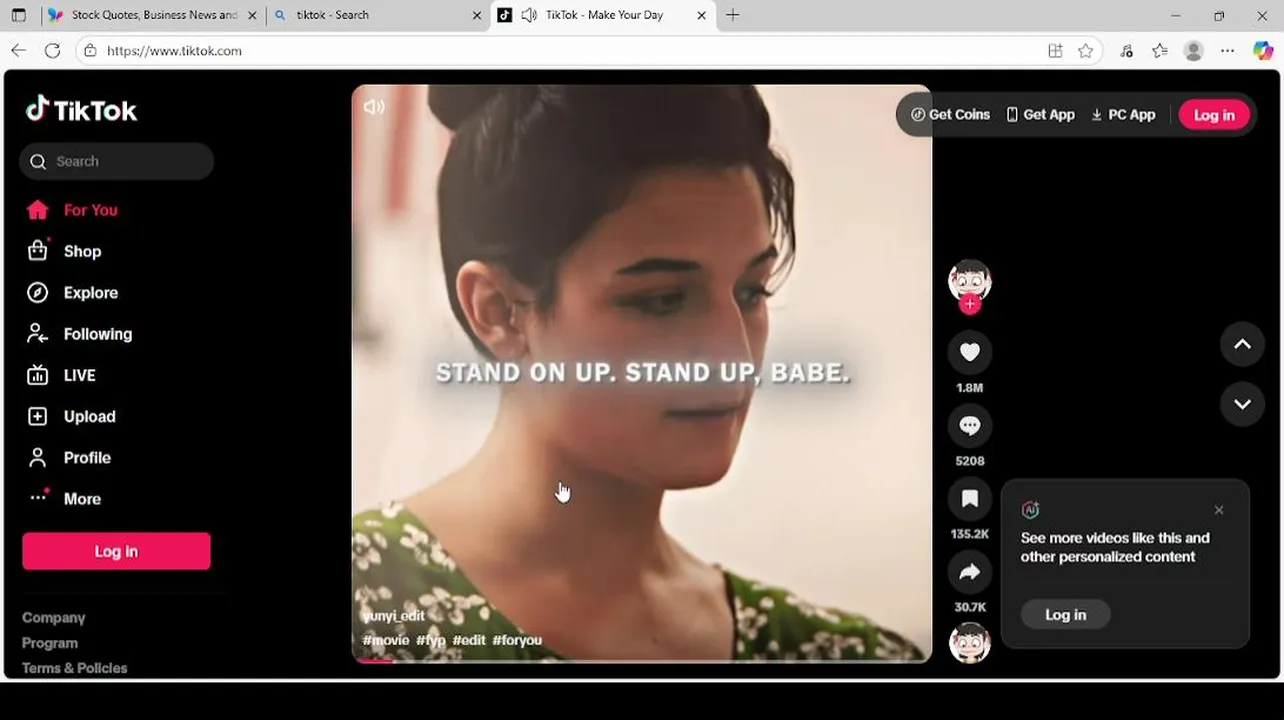Click the like count 1.8M
The width and height of the screenshot is (1284, 720).
(x=970, y=388)
